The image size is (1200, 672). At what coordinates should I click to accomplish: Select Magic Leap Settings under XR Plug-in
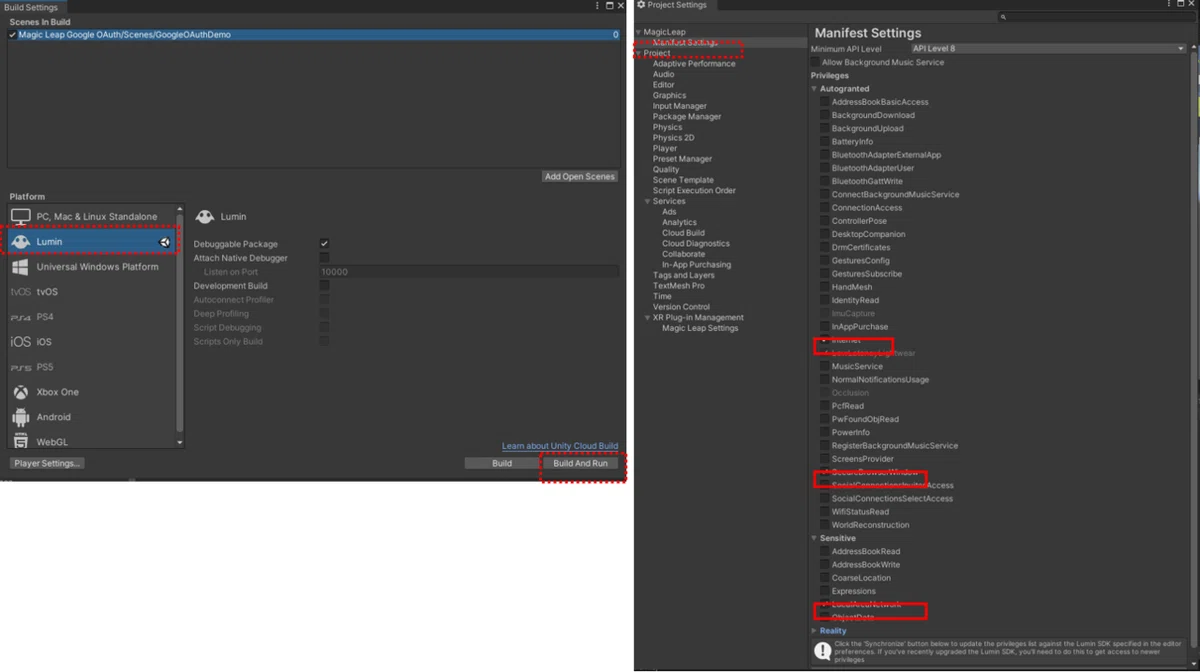coord(700,328)
